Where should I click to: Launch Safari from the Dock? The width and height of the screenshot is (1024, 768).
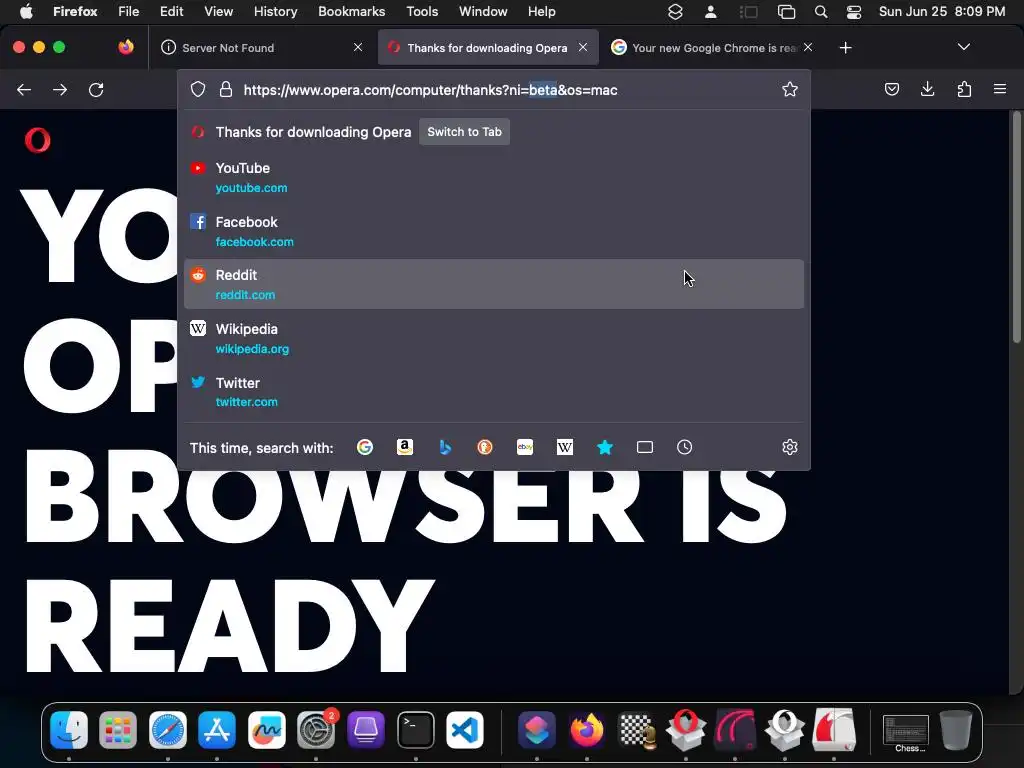coord(168,729)
